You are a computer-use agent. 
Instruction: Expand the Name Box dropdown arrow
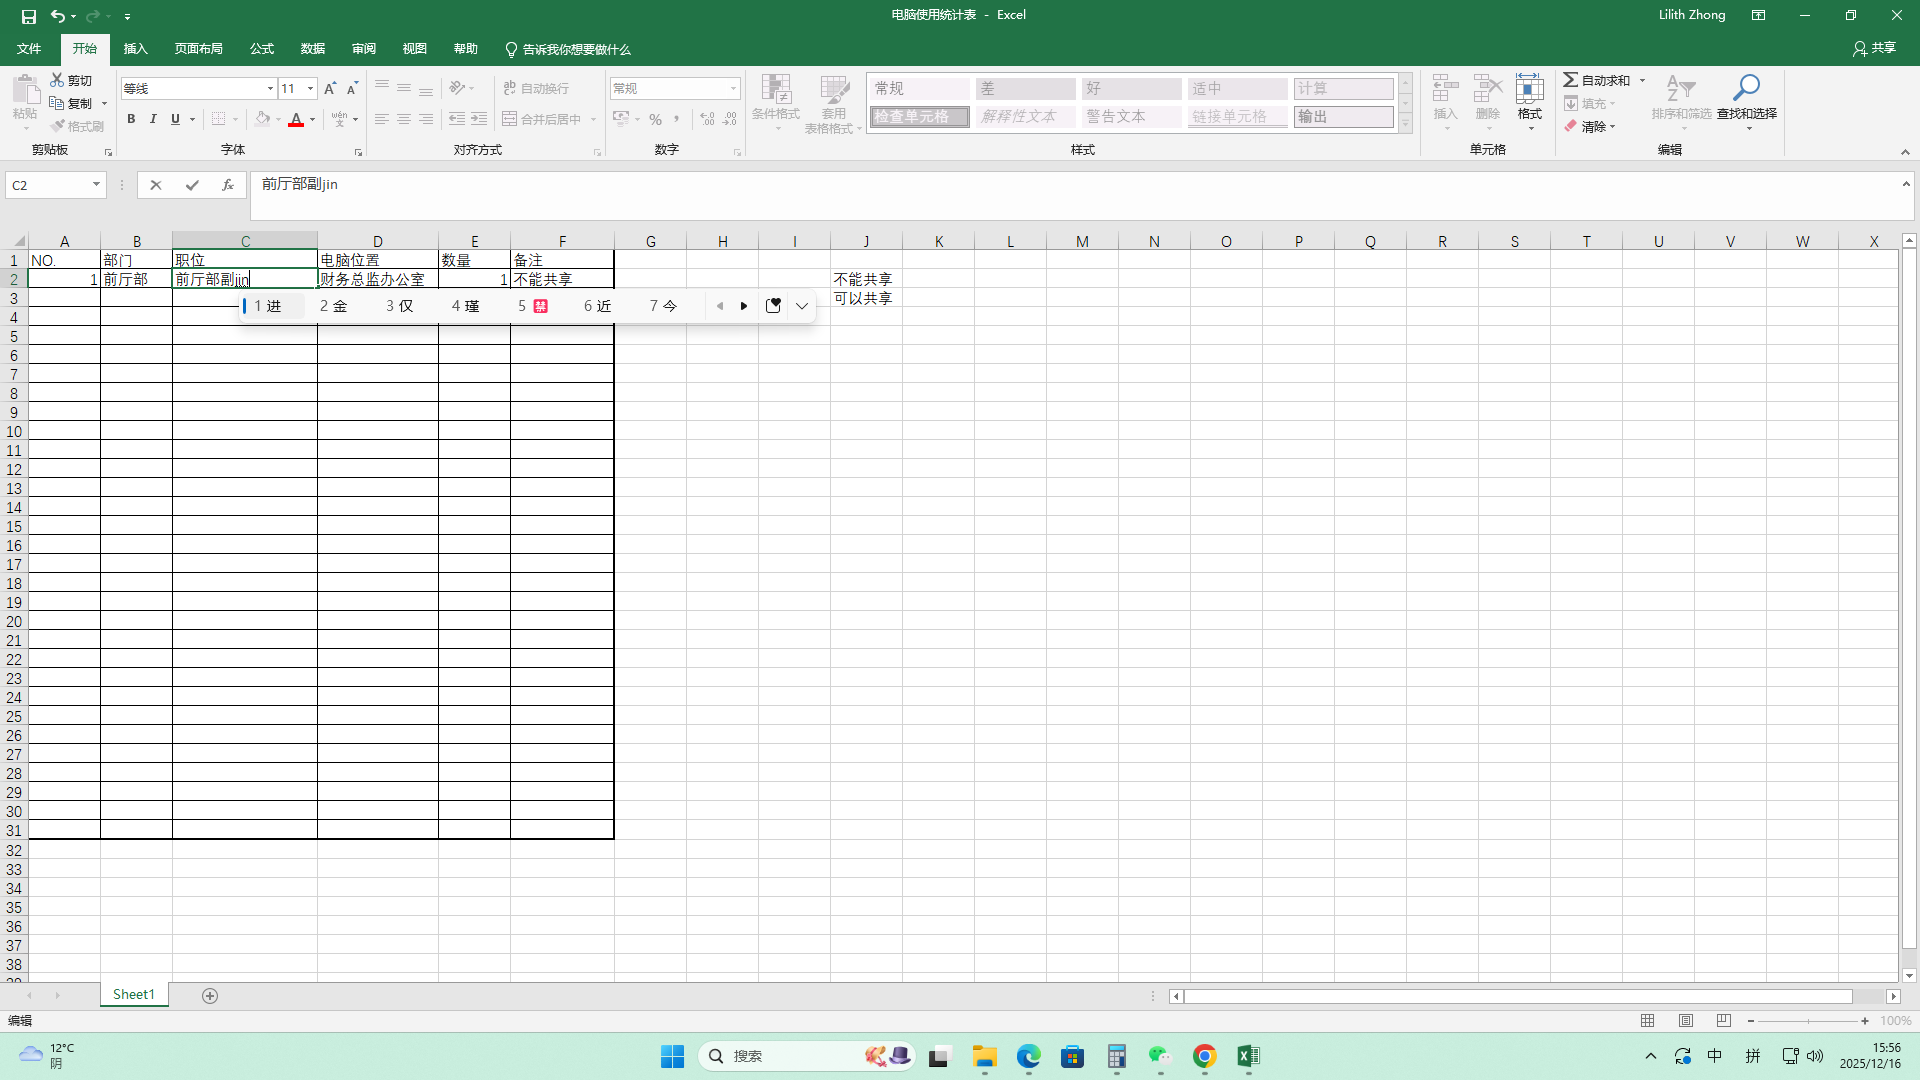[x=96, y=185]
